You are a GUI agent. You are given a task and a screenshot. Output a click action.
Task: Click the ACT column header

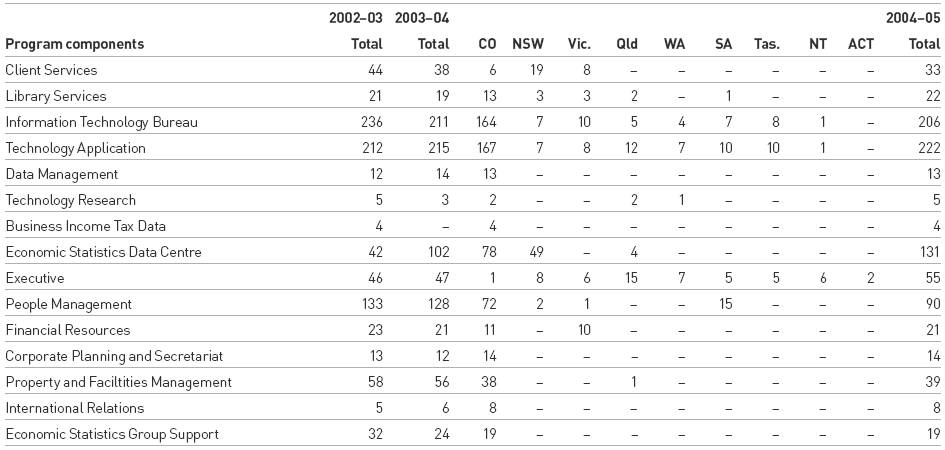point(860,44)
